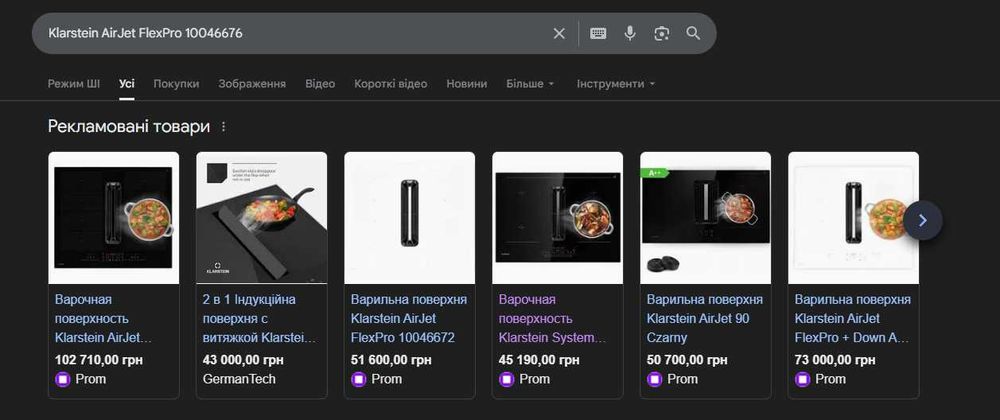Open the FlexPro + Down A product image
Image resolution: width=1000 pixels, height=420 pixels.
point(853,218)
